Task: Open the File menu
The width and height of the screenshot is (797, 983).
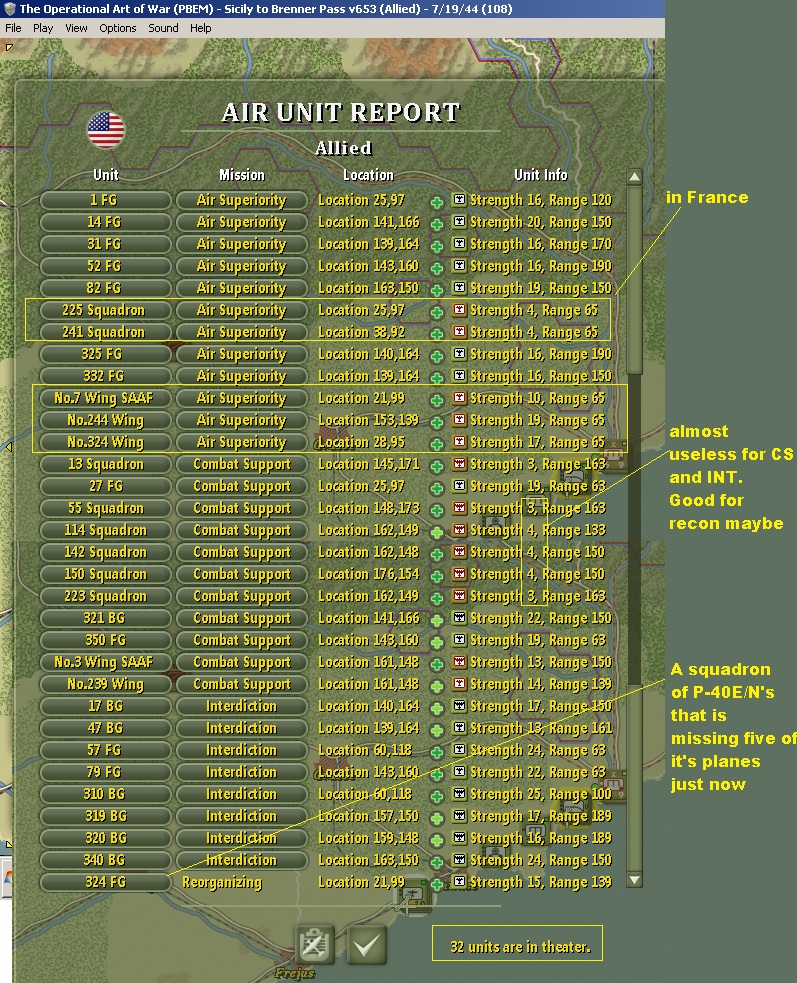Action: [13, 28]
